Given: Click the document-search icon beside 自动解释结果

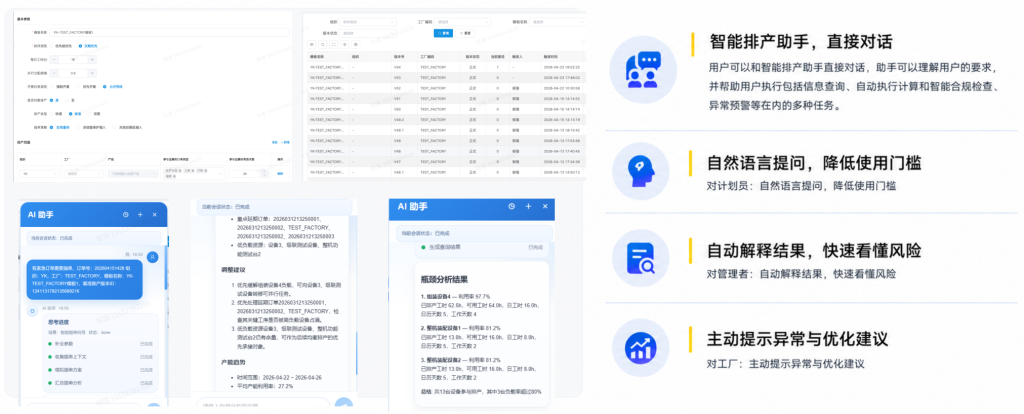Looking at the screenshot, I should (x=643, y=257).
